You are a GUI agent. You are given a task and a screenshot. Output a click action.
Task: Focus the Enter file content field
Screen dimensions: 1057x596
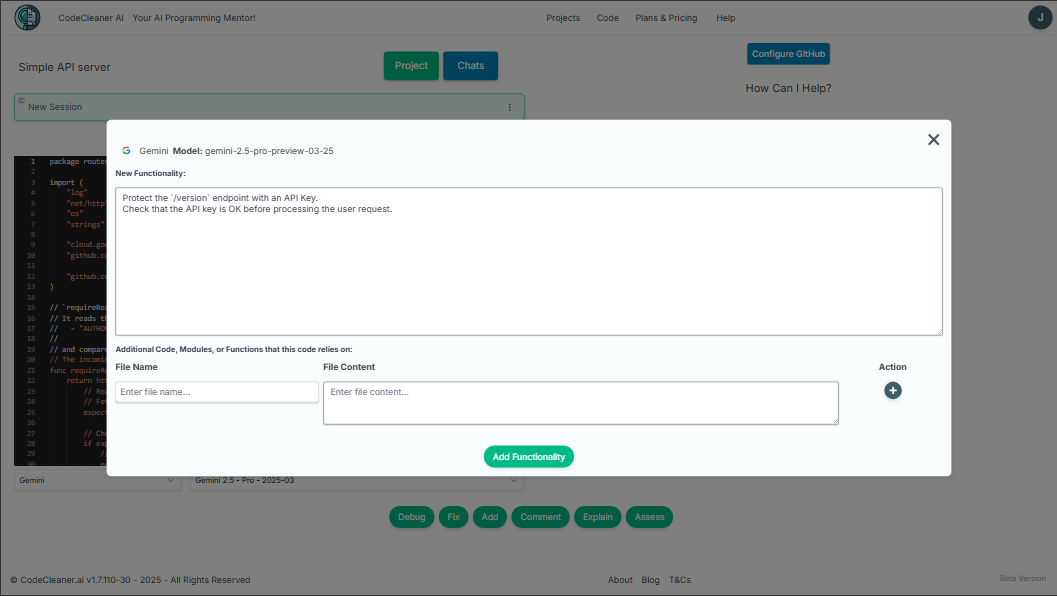[x=581, y=403]
